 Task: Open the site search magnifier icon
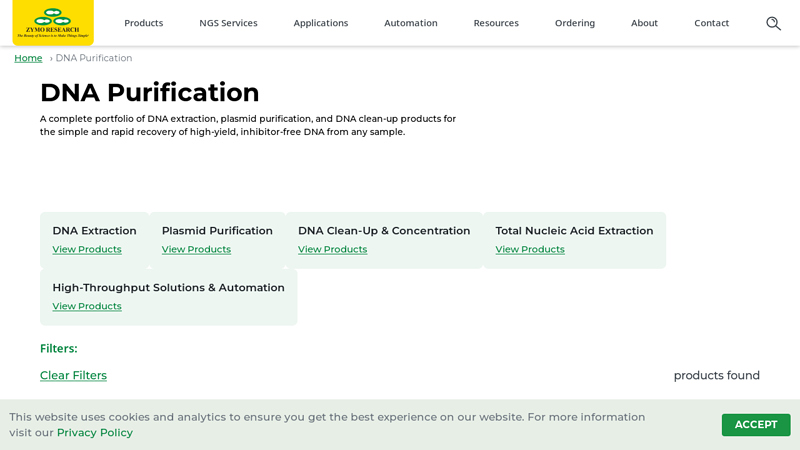[773, 23]
